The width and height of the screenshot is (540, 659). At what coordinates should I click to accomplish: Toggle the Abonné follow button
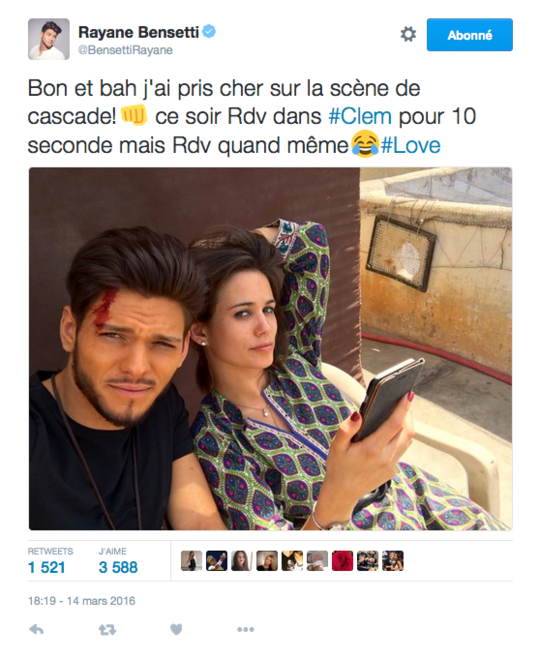(x=469, y=35)
